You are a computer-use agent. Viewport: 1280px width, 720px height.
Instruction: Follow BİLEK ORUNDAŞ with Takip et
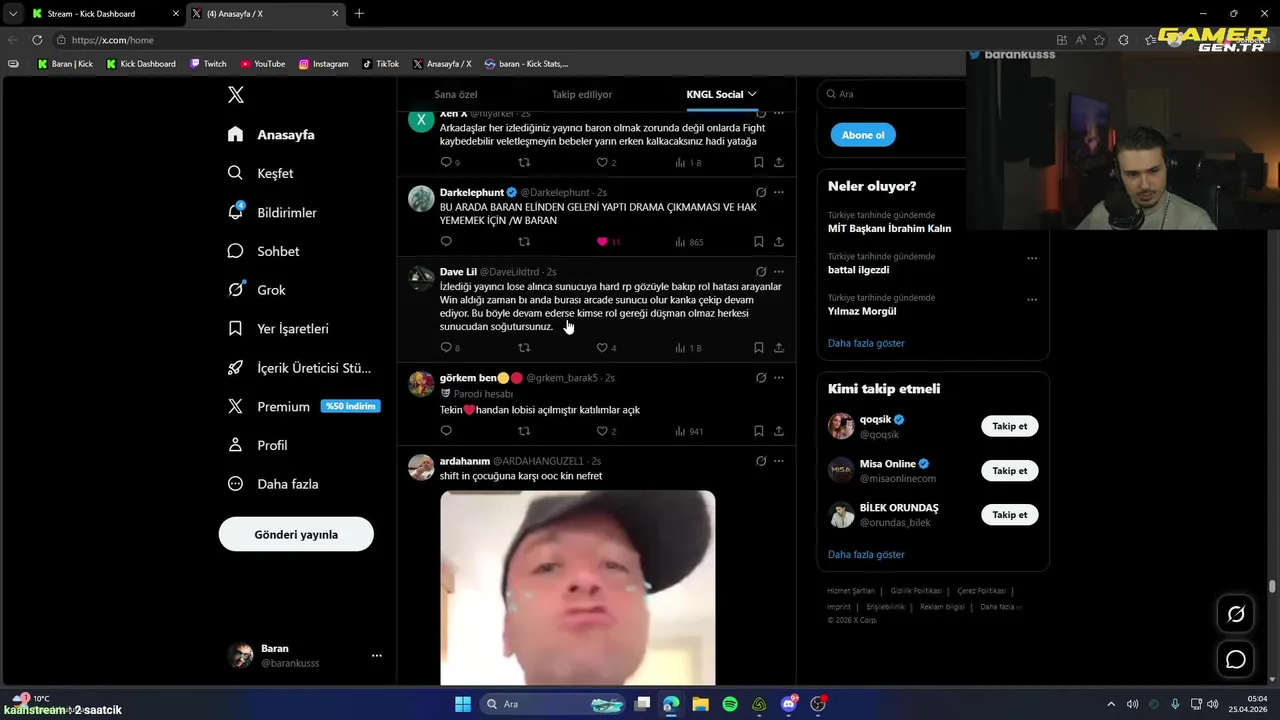pyautogui.click(x=1009, y=514)
